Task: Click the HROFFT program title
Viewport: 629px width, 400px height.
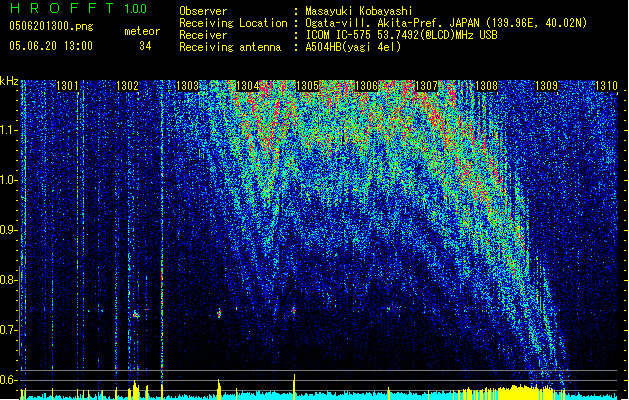Action: [63, 8]
